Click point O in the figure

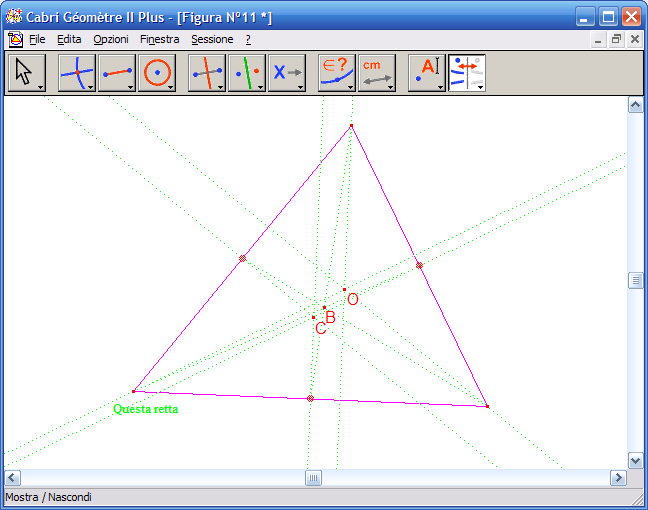tap(345, 290)
